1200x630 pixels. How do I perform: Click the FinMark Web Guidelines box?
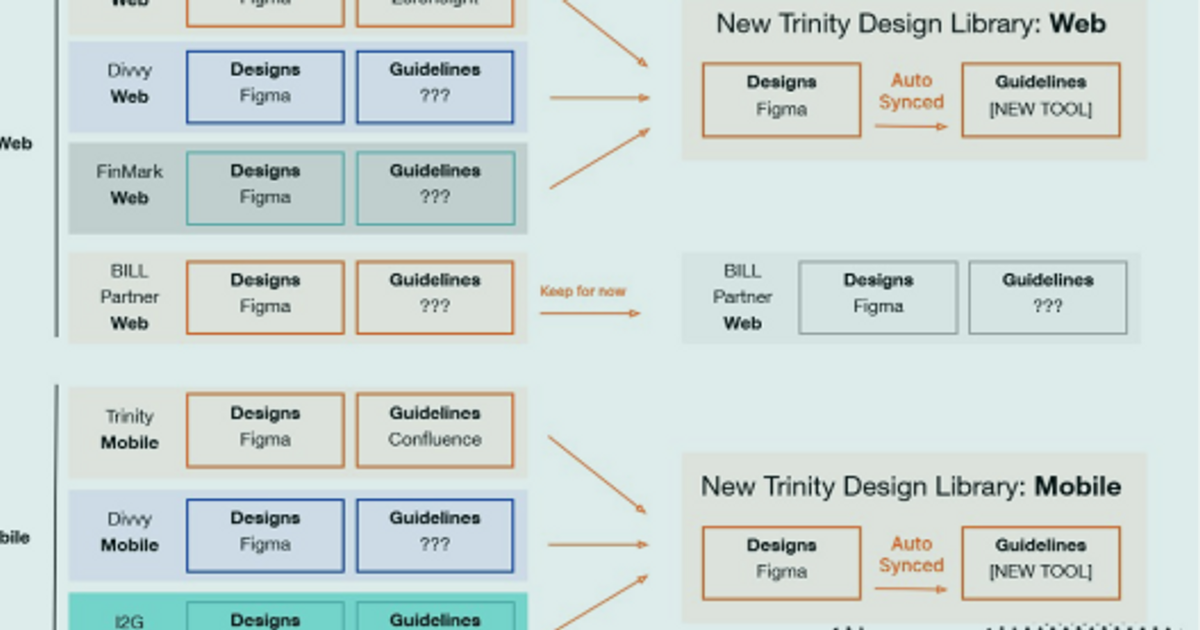click(435, 187)
